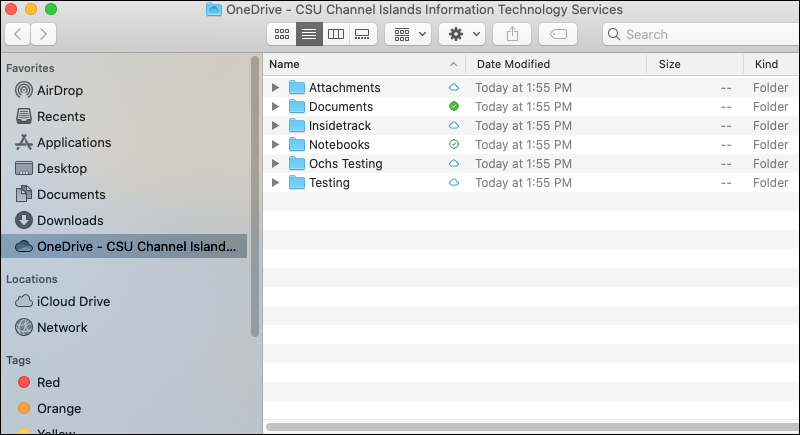
Task: Click the horizontal scrollbar below the file list
Action: tap(533, 426)
